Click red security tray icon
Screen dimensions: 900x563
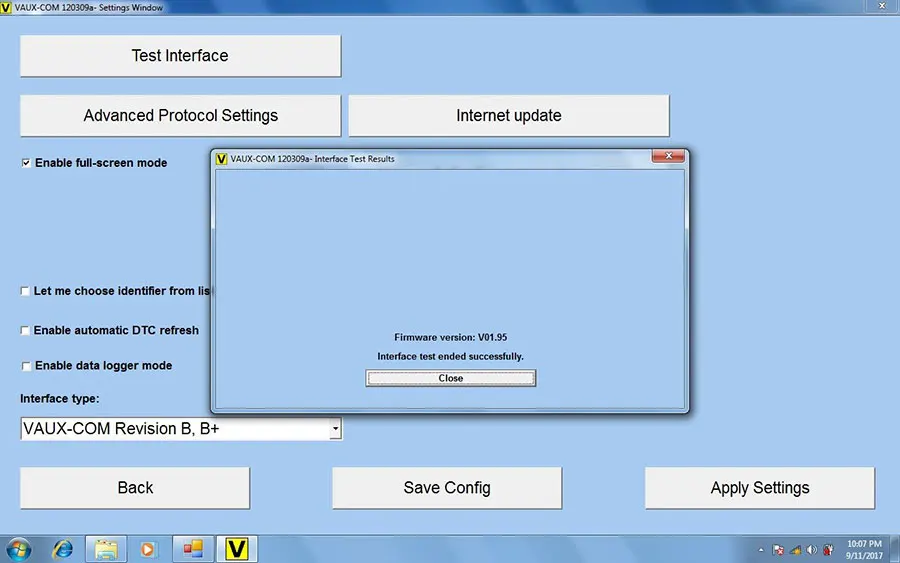(828, 550)
